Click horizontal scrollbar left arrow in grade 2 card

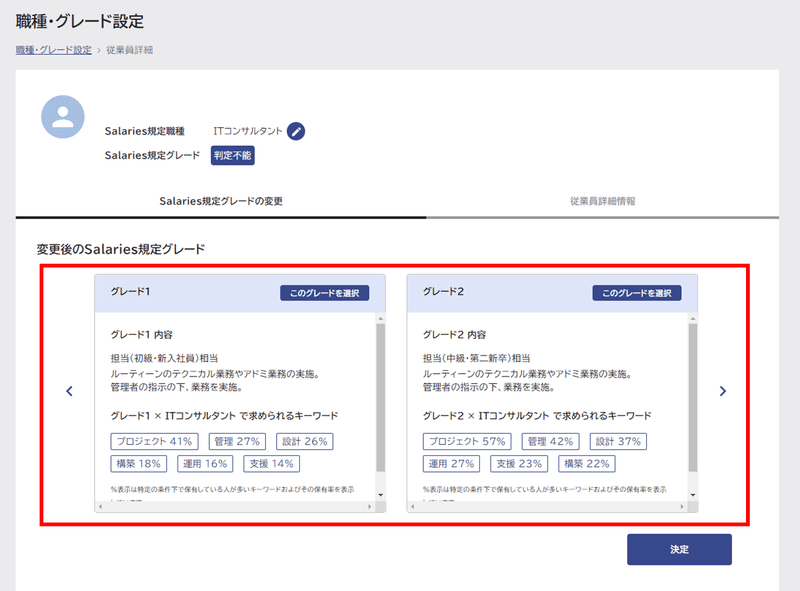(413, 507)
